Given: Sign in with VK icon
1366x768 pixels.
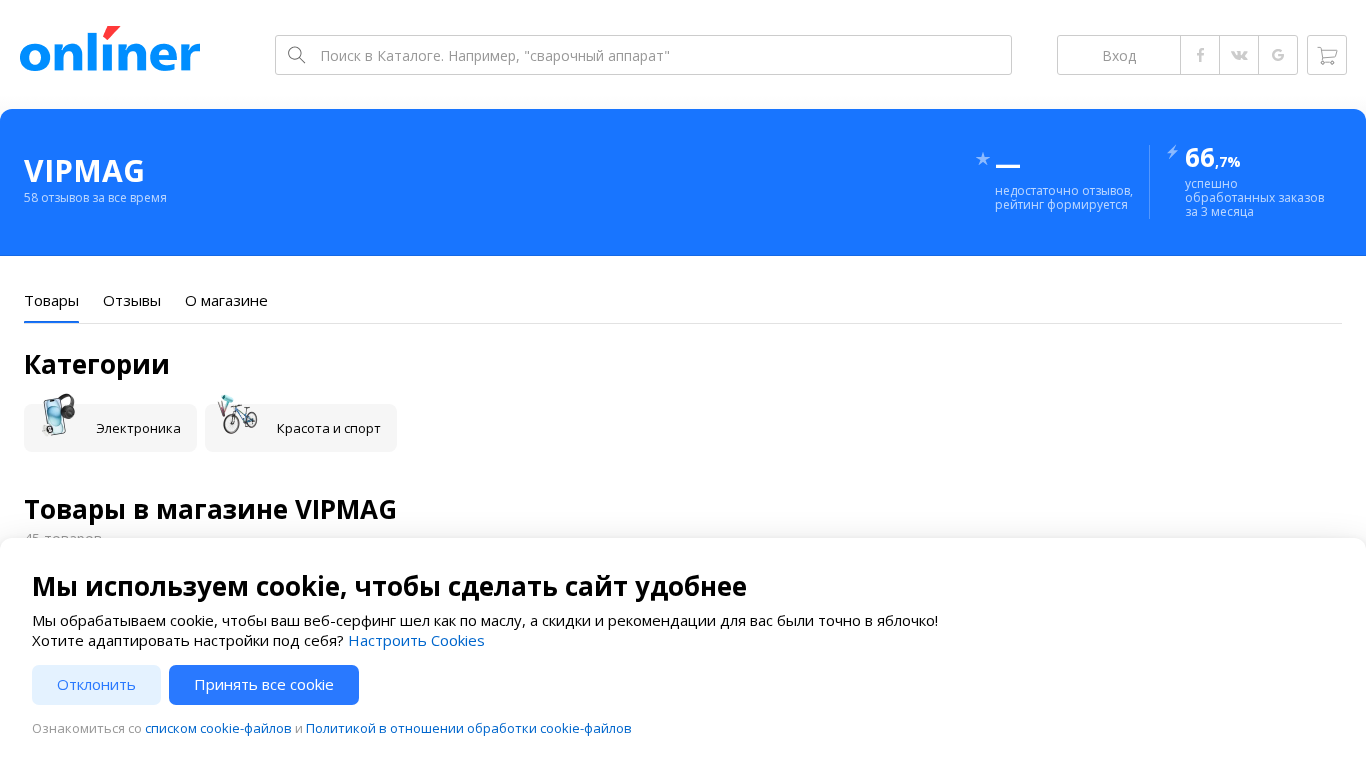Looking at the screenshot, I should pyautogui.click(x=1239, y=55).
